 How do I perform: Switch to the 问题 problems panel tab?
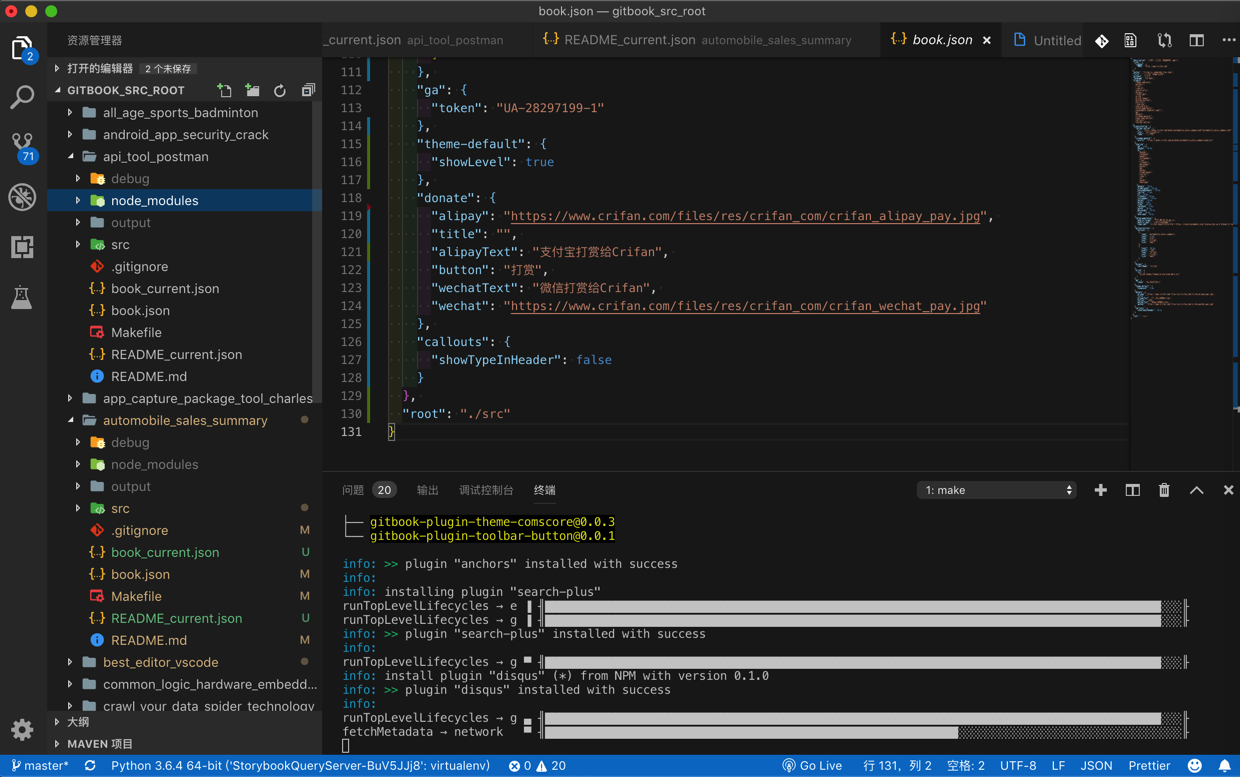pyautogui.click(x=353, y=490)
